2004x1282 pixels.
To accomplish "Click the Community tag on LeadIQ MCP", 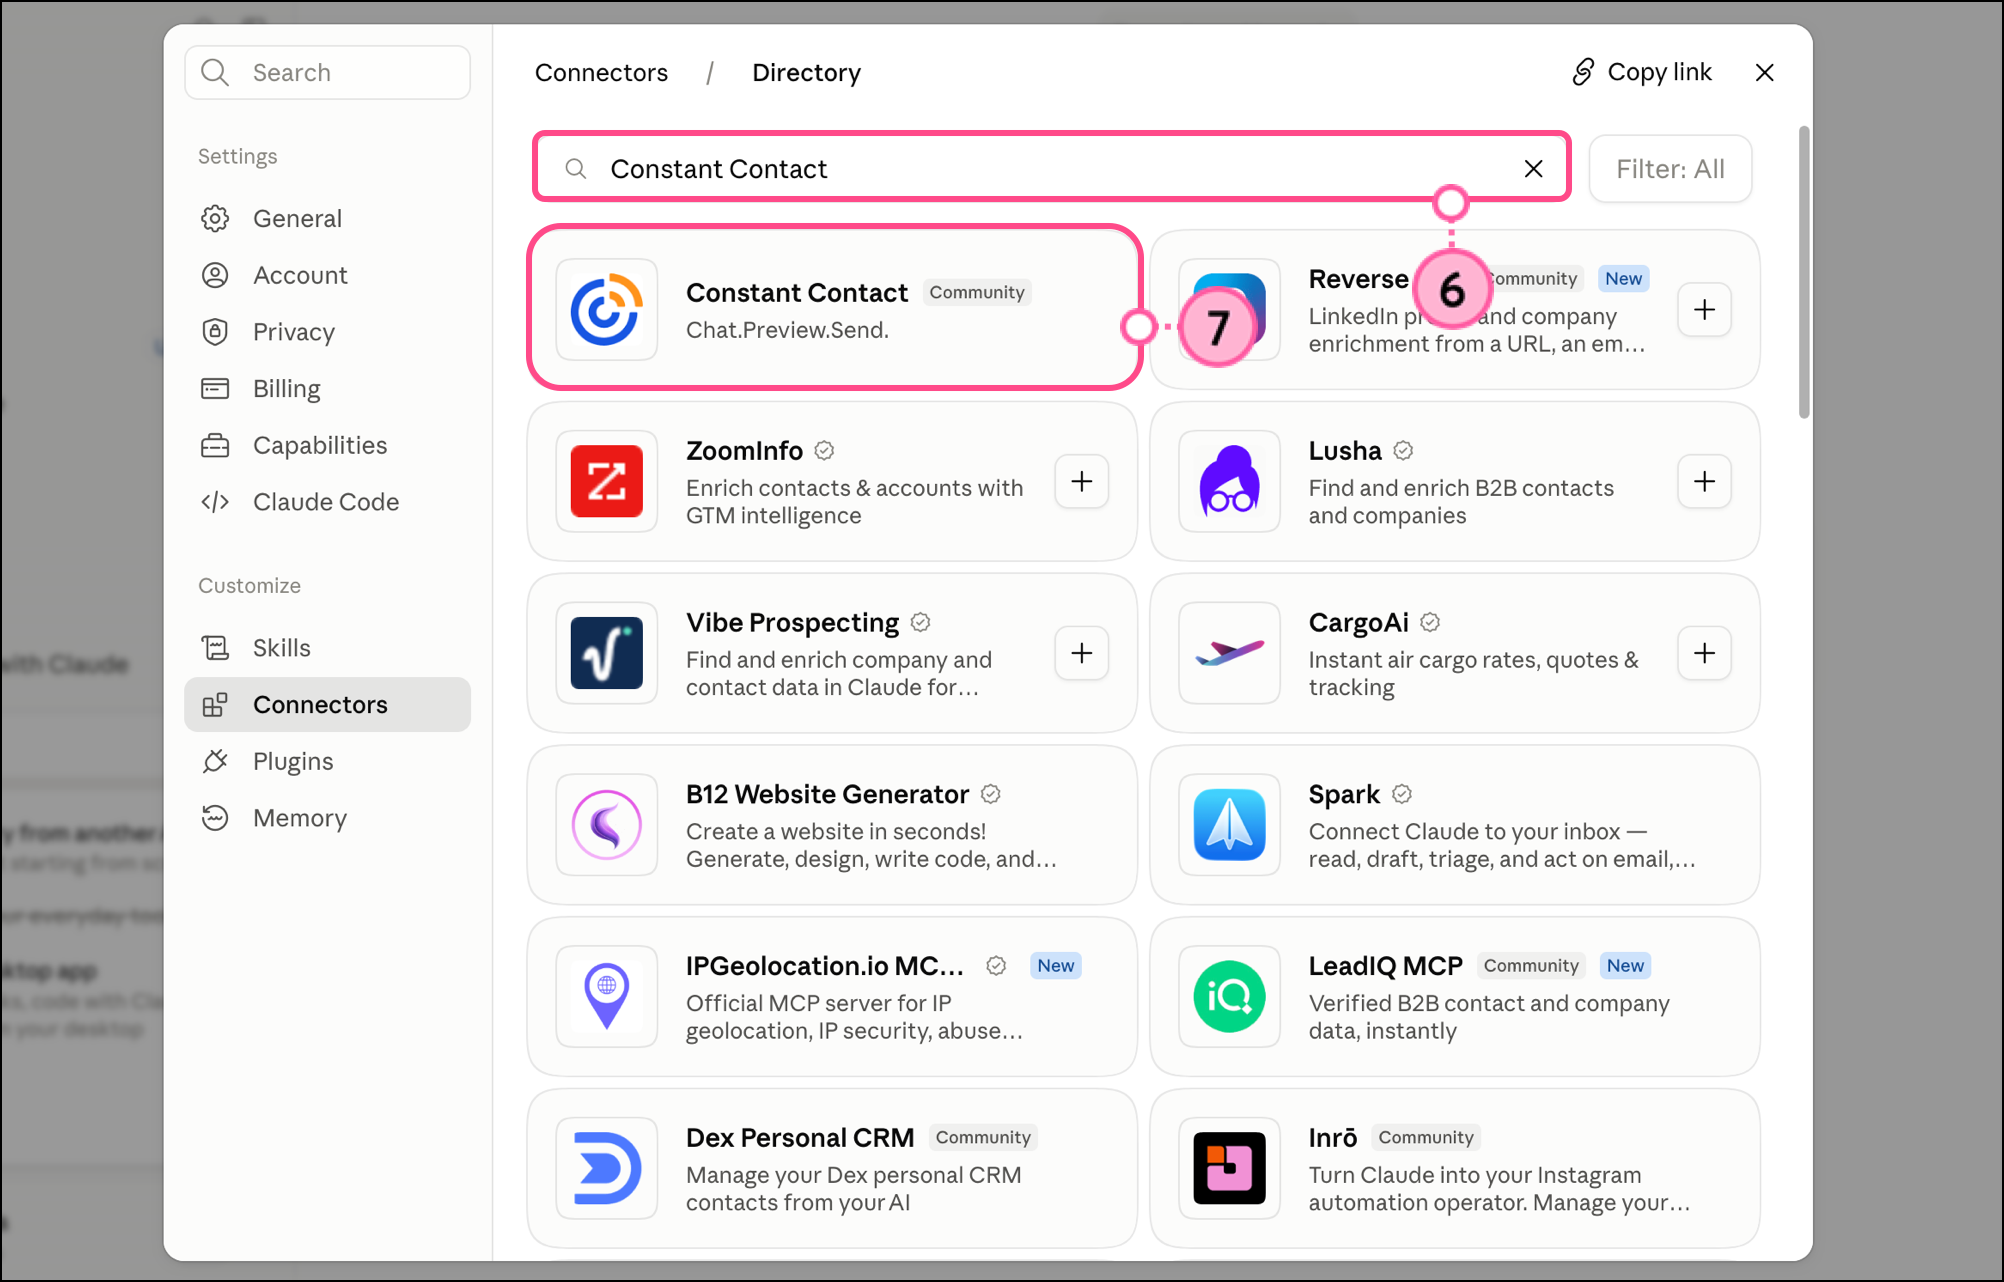I will point(1531,966).
